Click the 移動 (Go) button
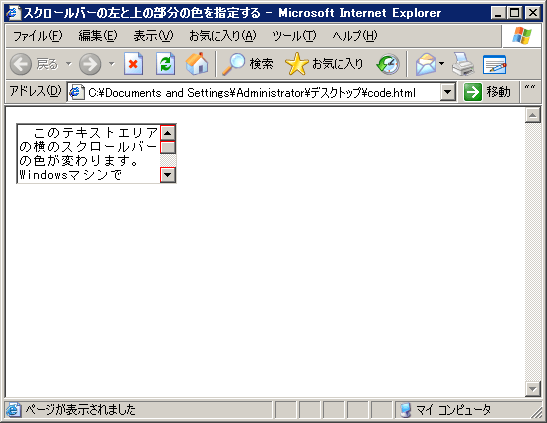 488,92
